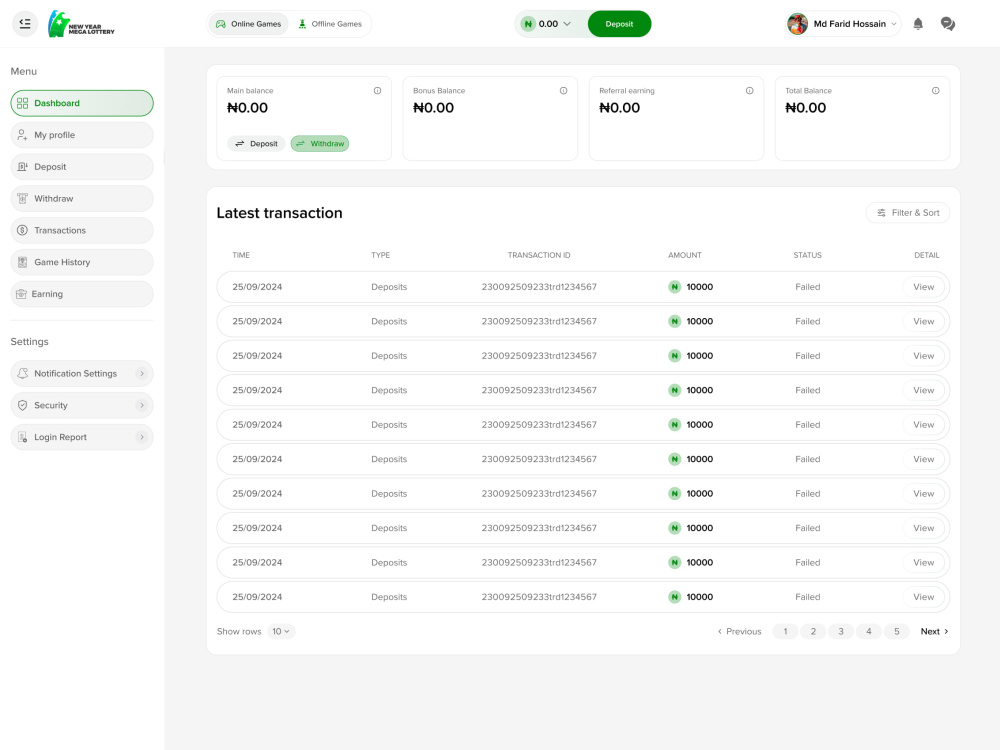Click the Game History icon
This screenshot has height=750, width=1000.
22,262
